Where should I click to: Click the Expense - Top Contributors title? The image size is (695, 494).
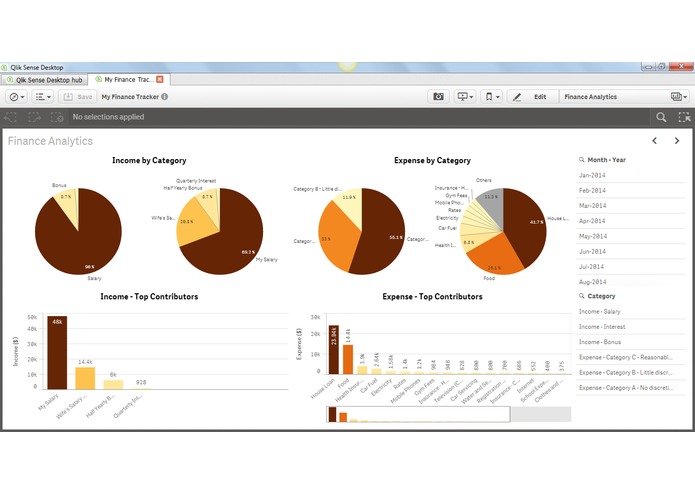click(432, 296)
